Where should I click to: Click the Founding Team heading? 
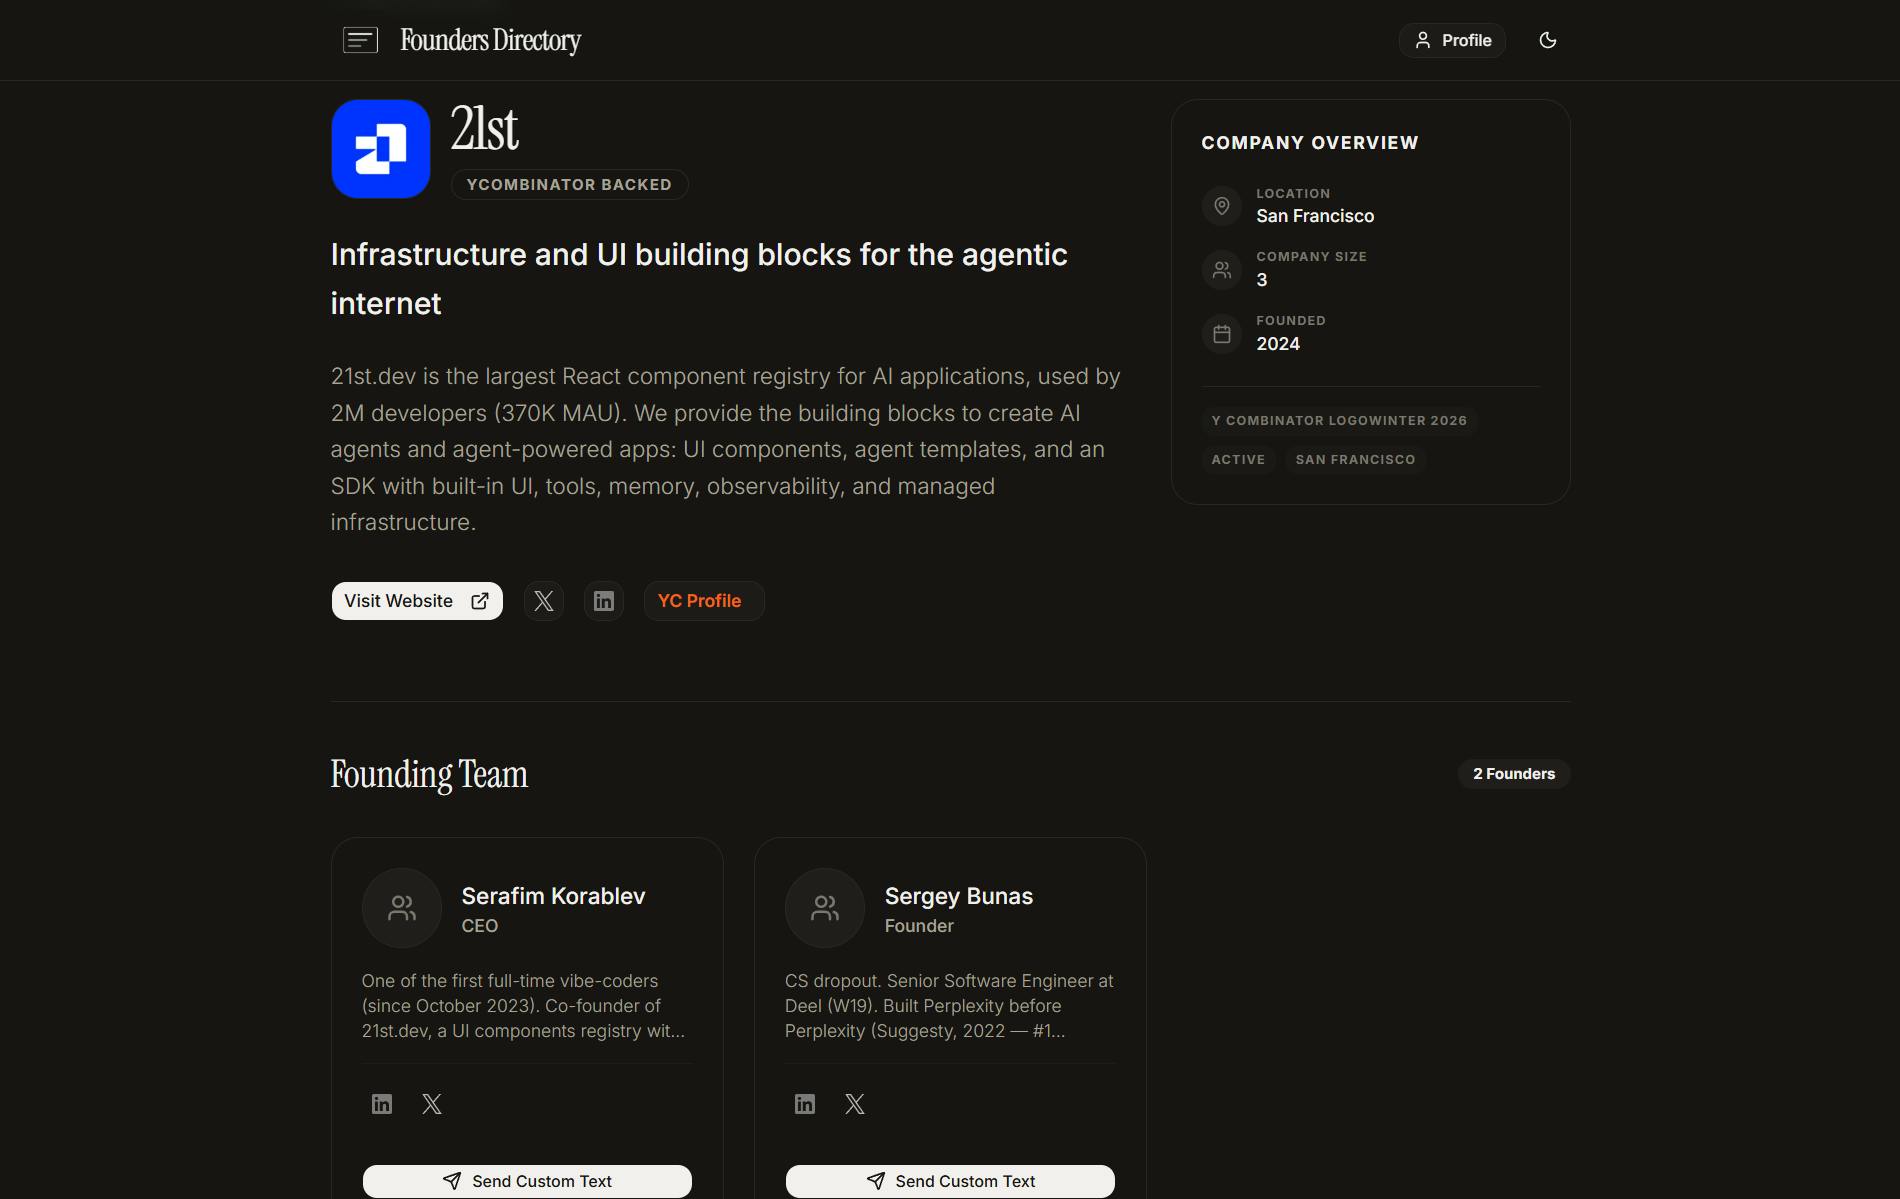(x=429, y=775)
